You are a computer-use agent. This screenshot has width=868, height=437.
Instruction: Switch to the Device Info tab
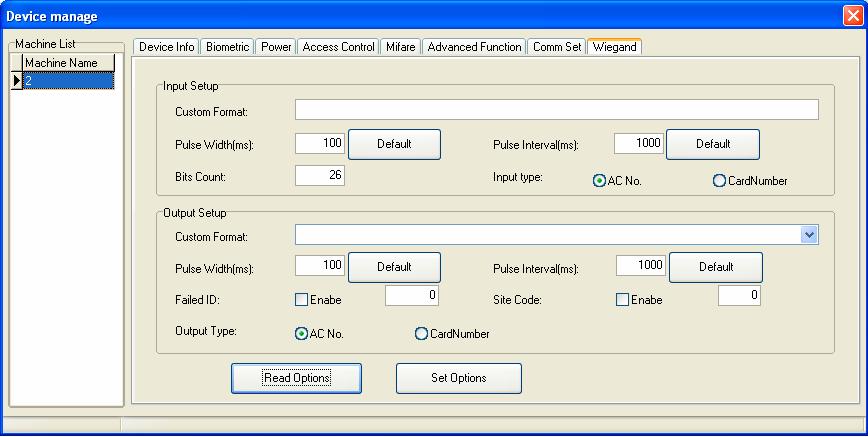click(167, 47)
